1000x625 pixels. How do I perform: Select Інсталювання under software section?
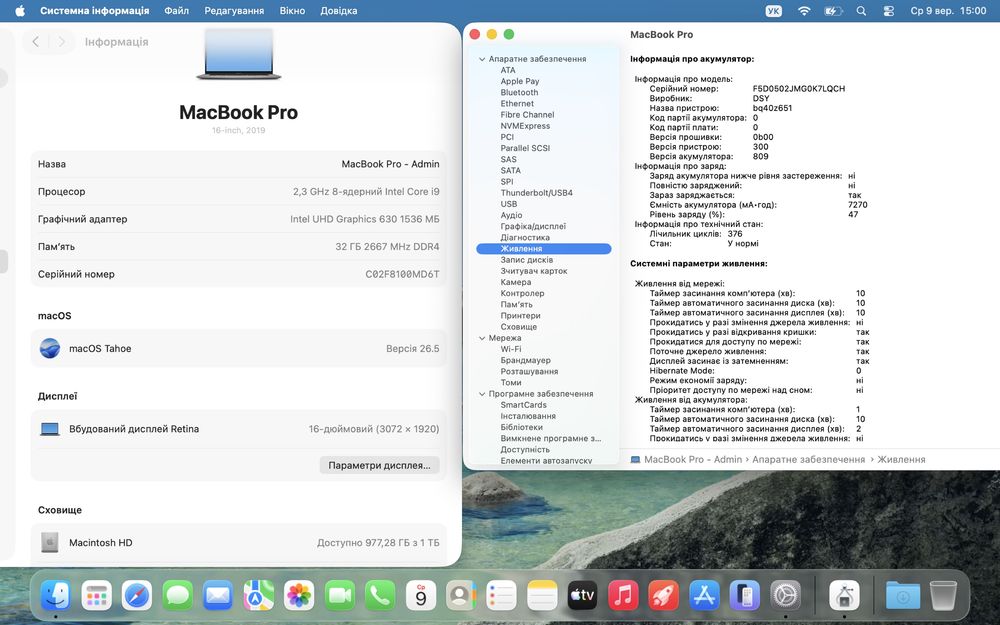coord(528,416)
